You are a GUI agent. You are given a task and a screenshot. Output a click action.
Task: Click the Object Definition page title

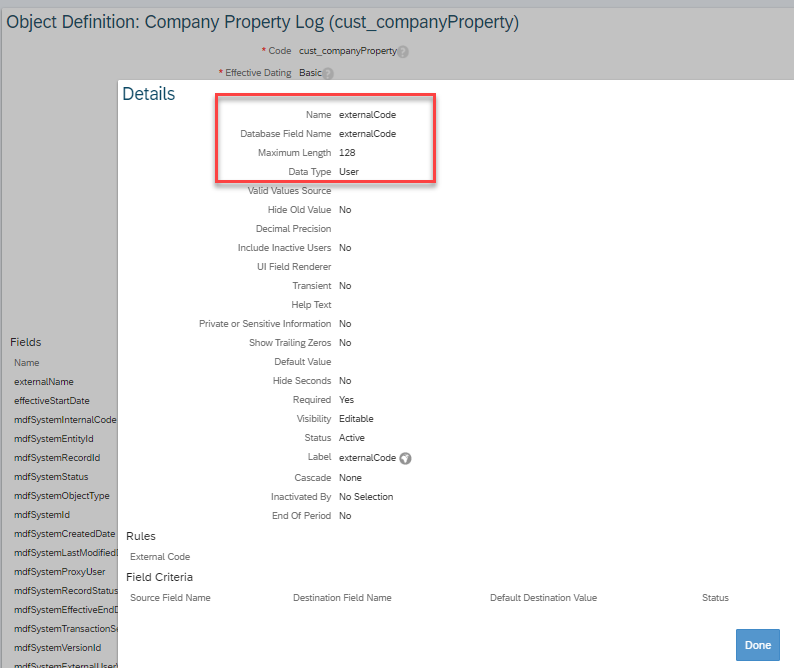pos(262,22)
